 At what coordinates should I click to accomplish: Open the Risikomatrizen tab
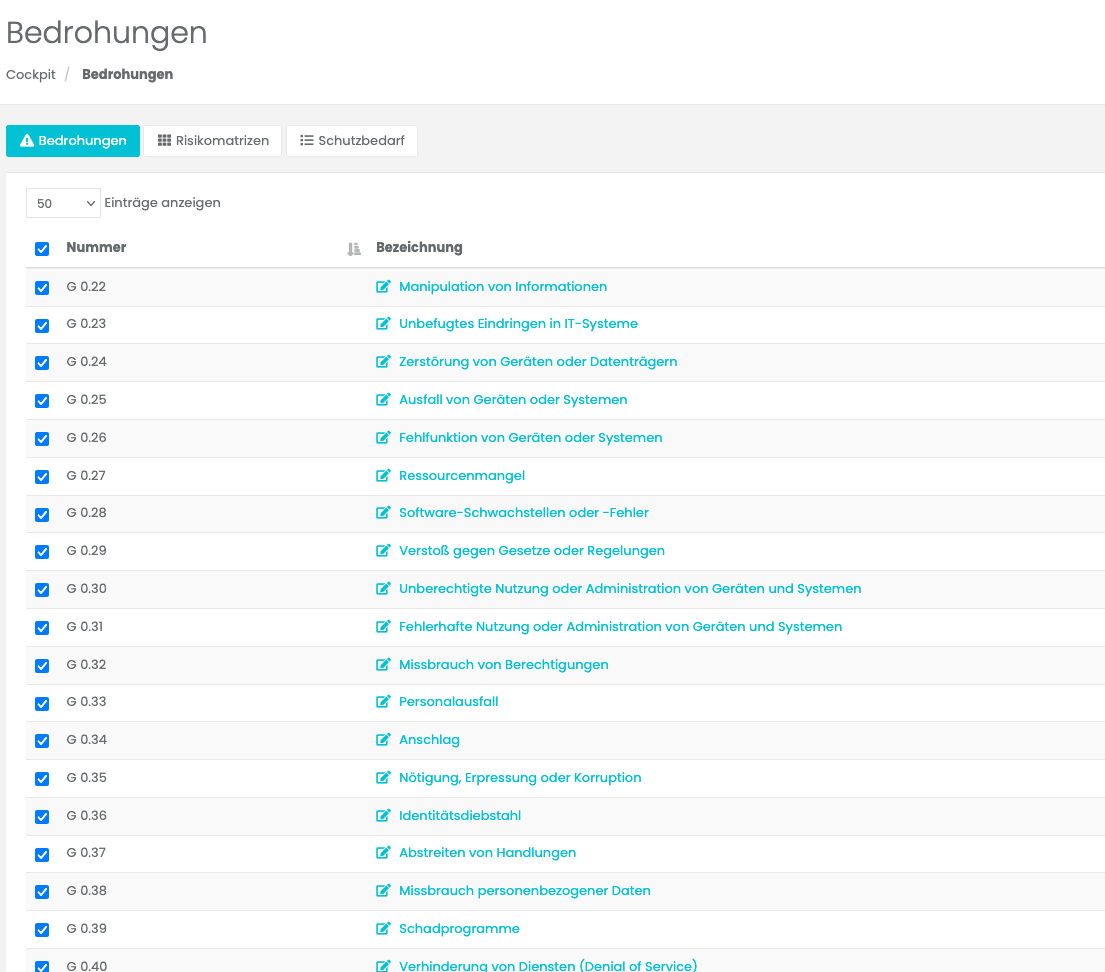click(x=213, y=141)
